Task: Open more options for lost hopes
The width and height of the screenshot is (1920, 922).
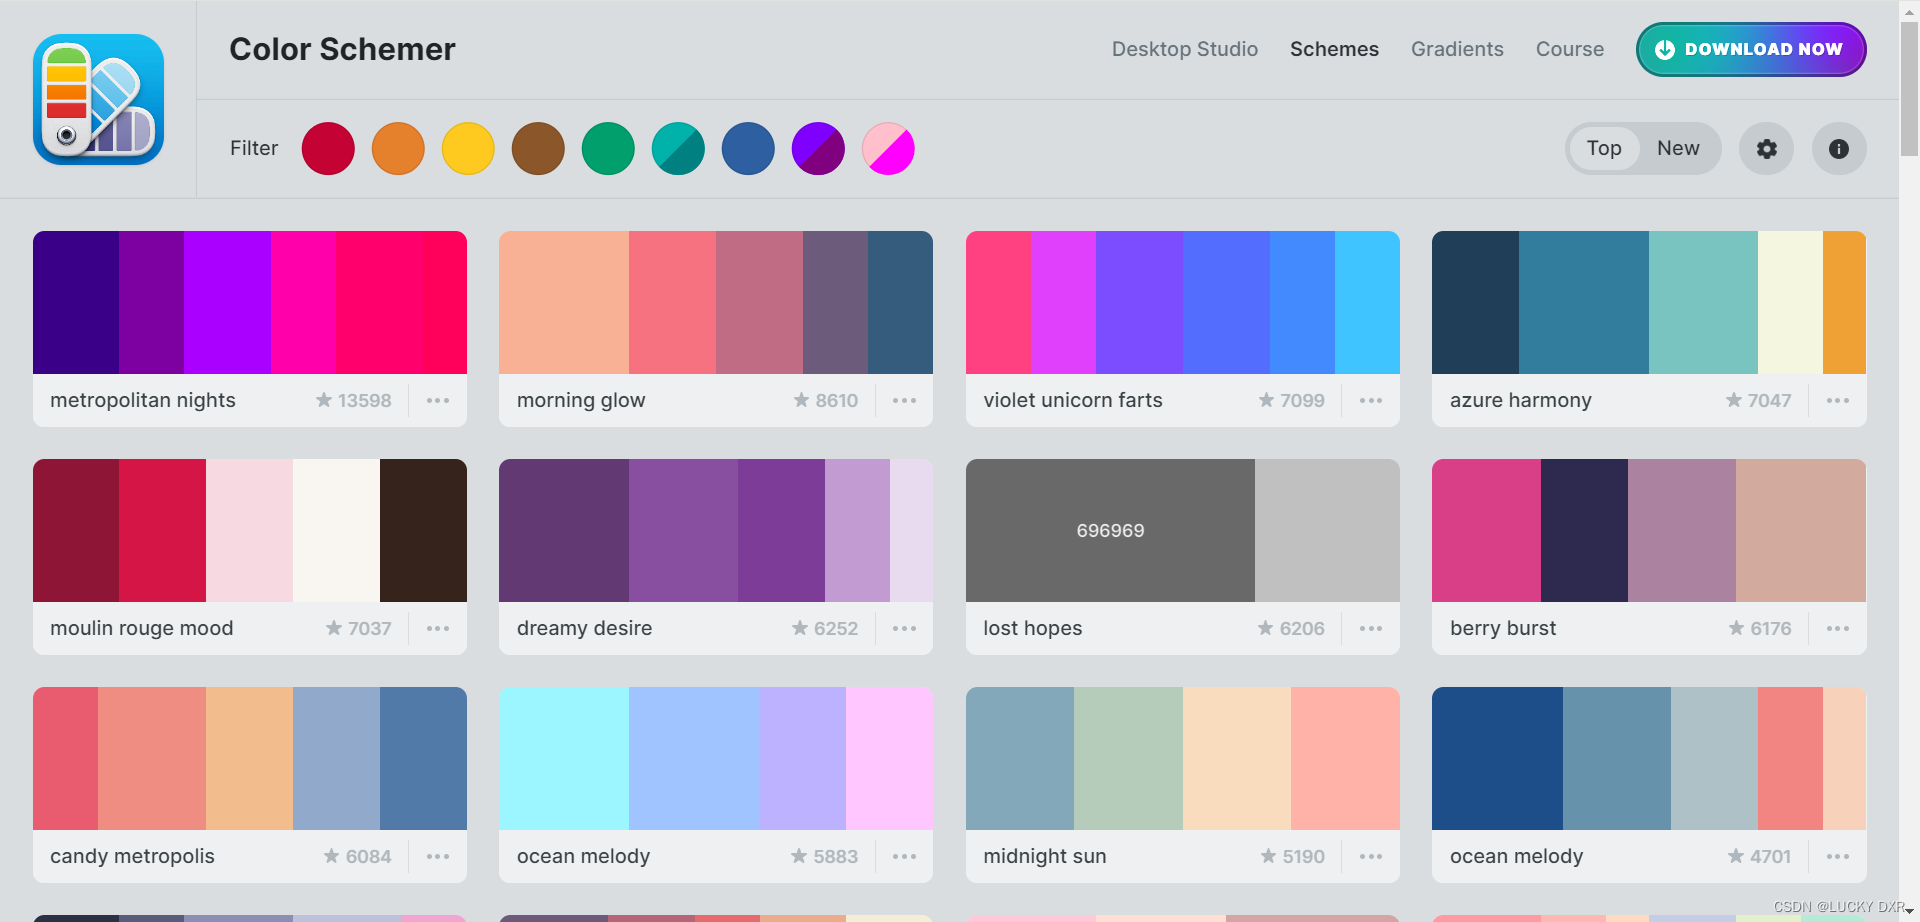Action: click(x=1371, y=628)
